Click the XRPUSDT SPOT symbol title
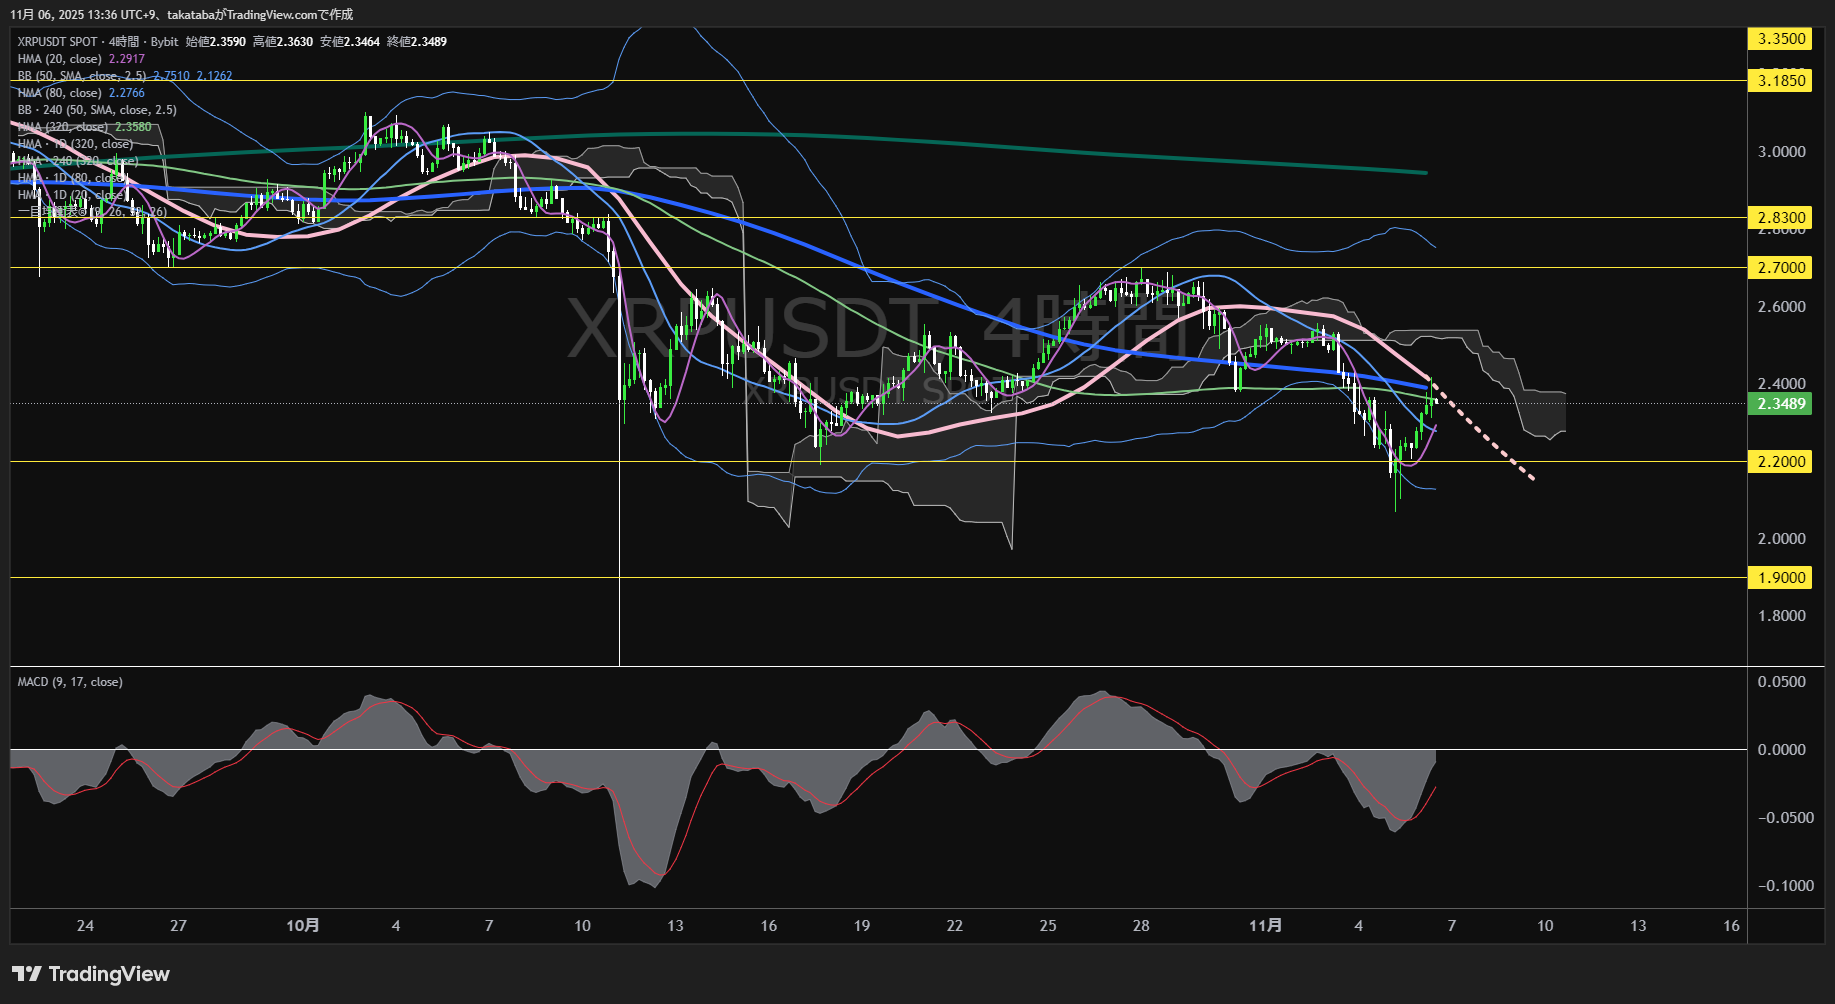 (57, 42)
